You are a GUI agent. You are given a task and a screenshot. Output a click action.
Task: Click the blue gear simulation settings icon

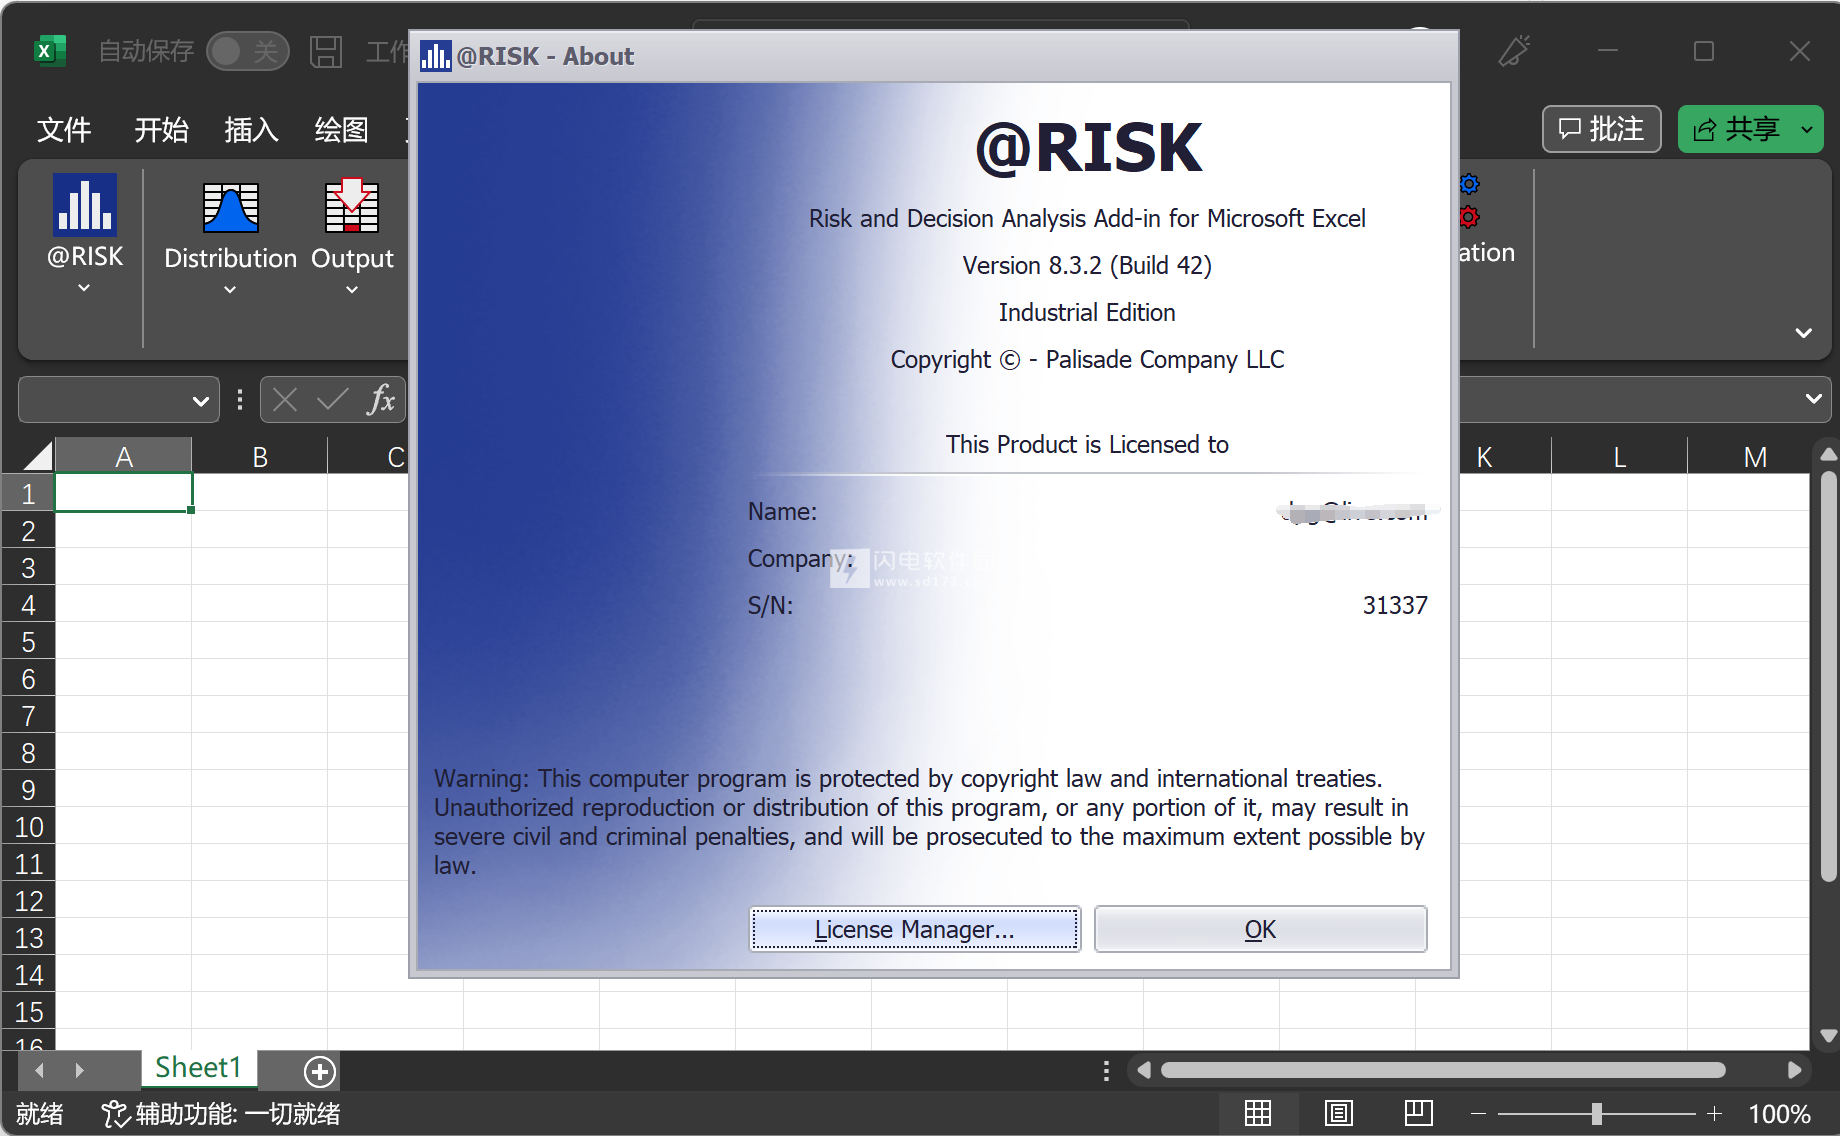(1469, 184)
